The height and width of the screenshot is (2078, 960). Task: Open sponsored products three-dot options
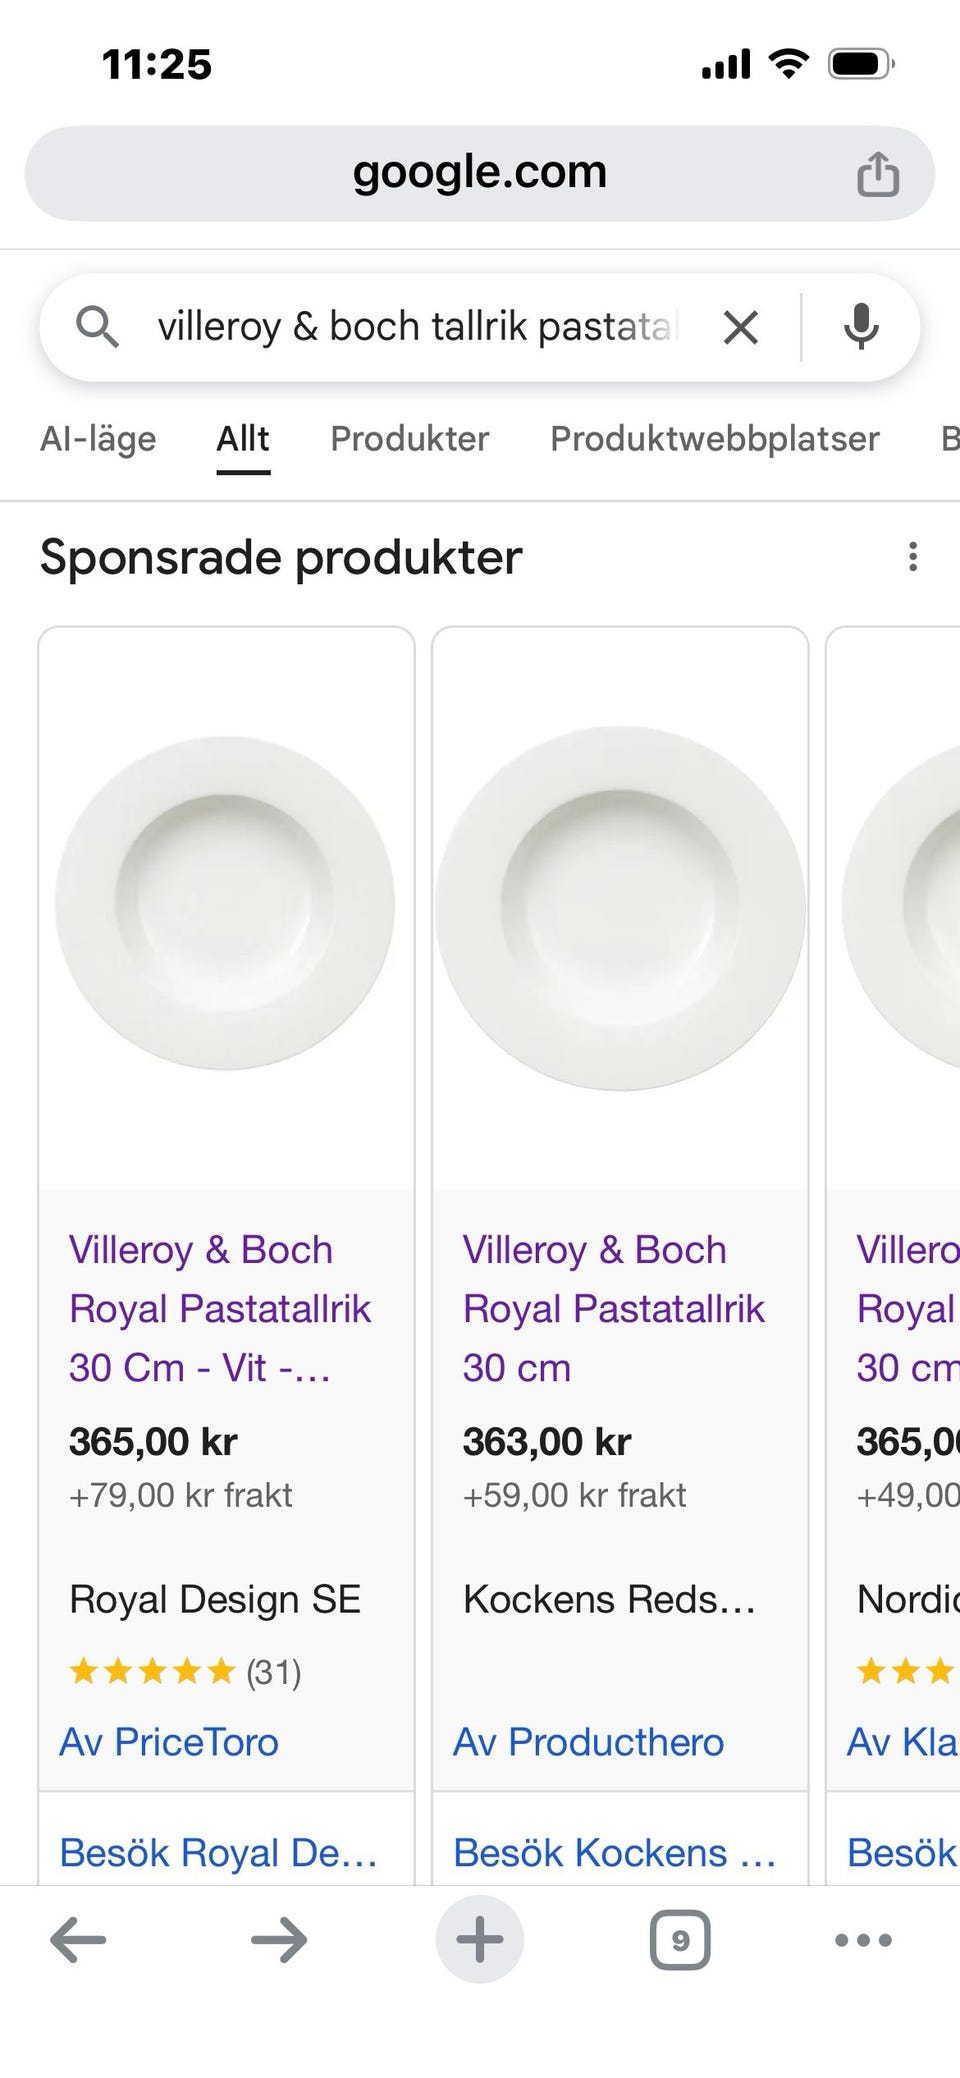(912, 557)
